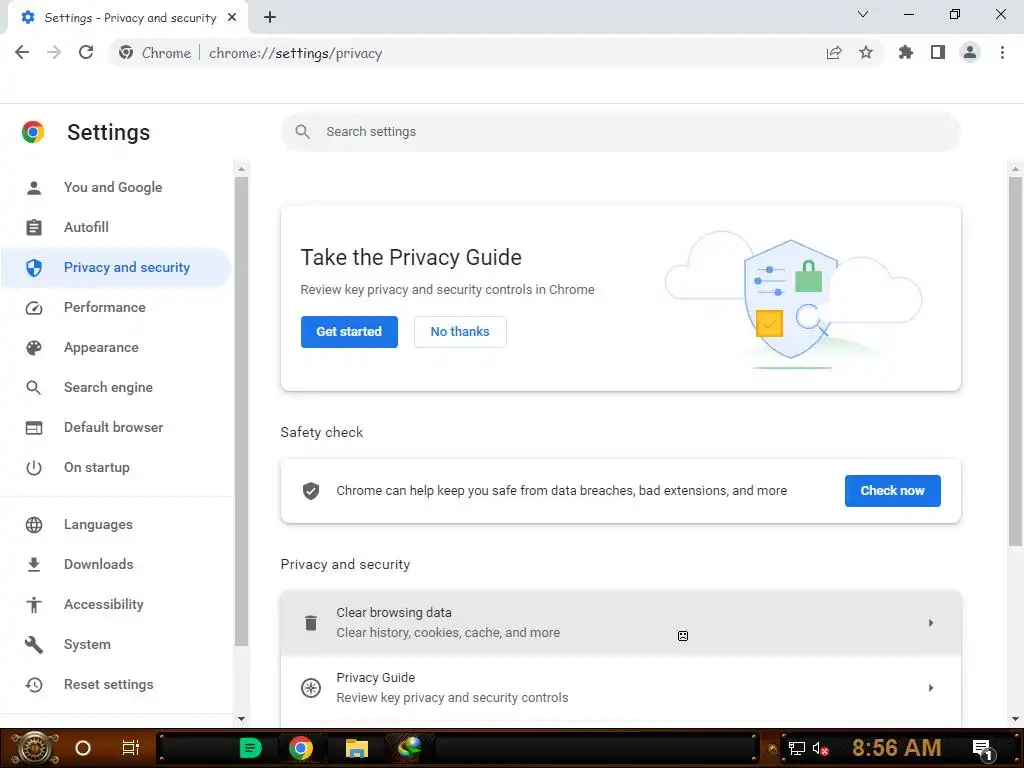This screenshot has height=768, width=1024.
Task: Start the Privacy Guide with Get started
Action: (349, 332)
